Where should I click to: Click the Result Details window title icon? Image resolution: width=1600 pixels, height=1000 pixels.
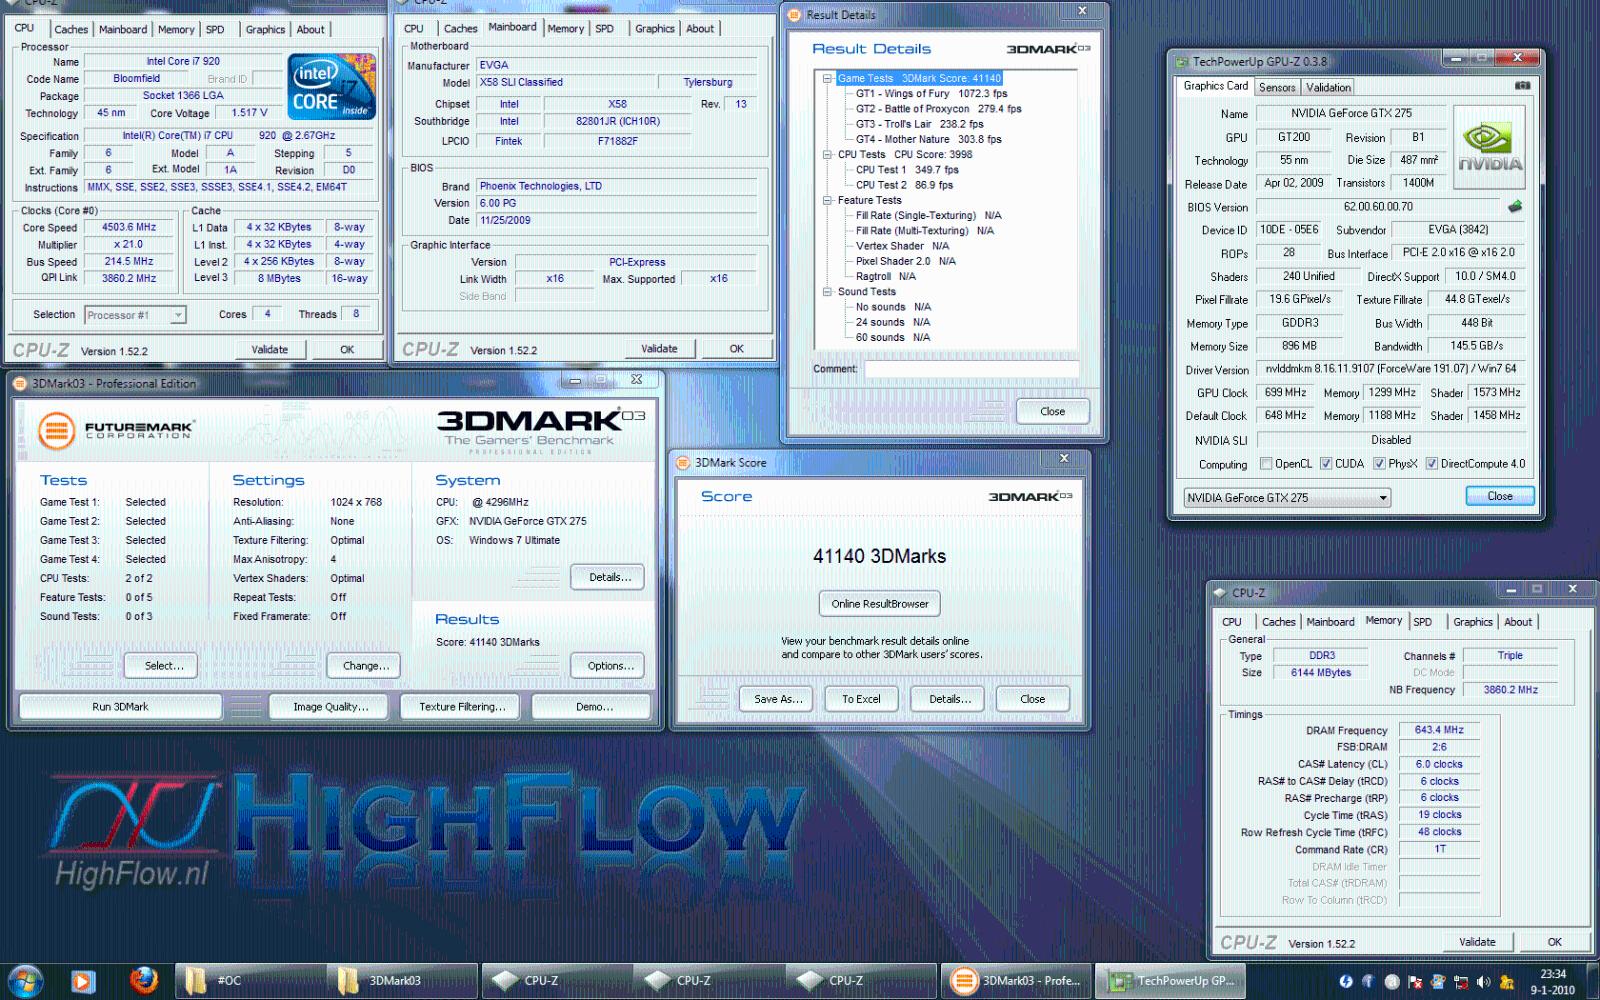click(x=794, y=15)
